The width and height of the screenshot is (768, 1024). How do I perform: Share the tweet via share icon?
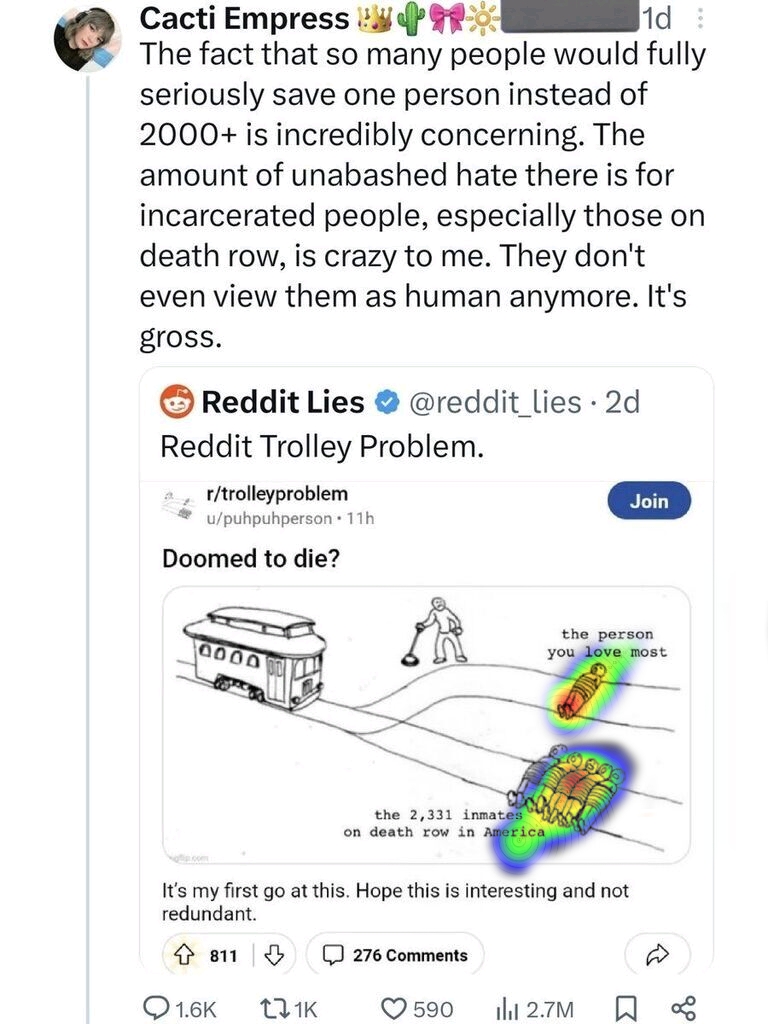coord(684,1009)
